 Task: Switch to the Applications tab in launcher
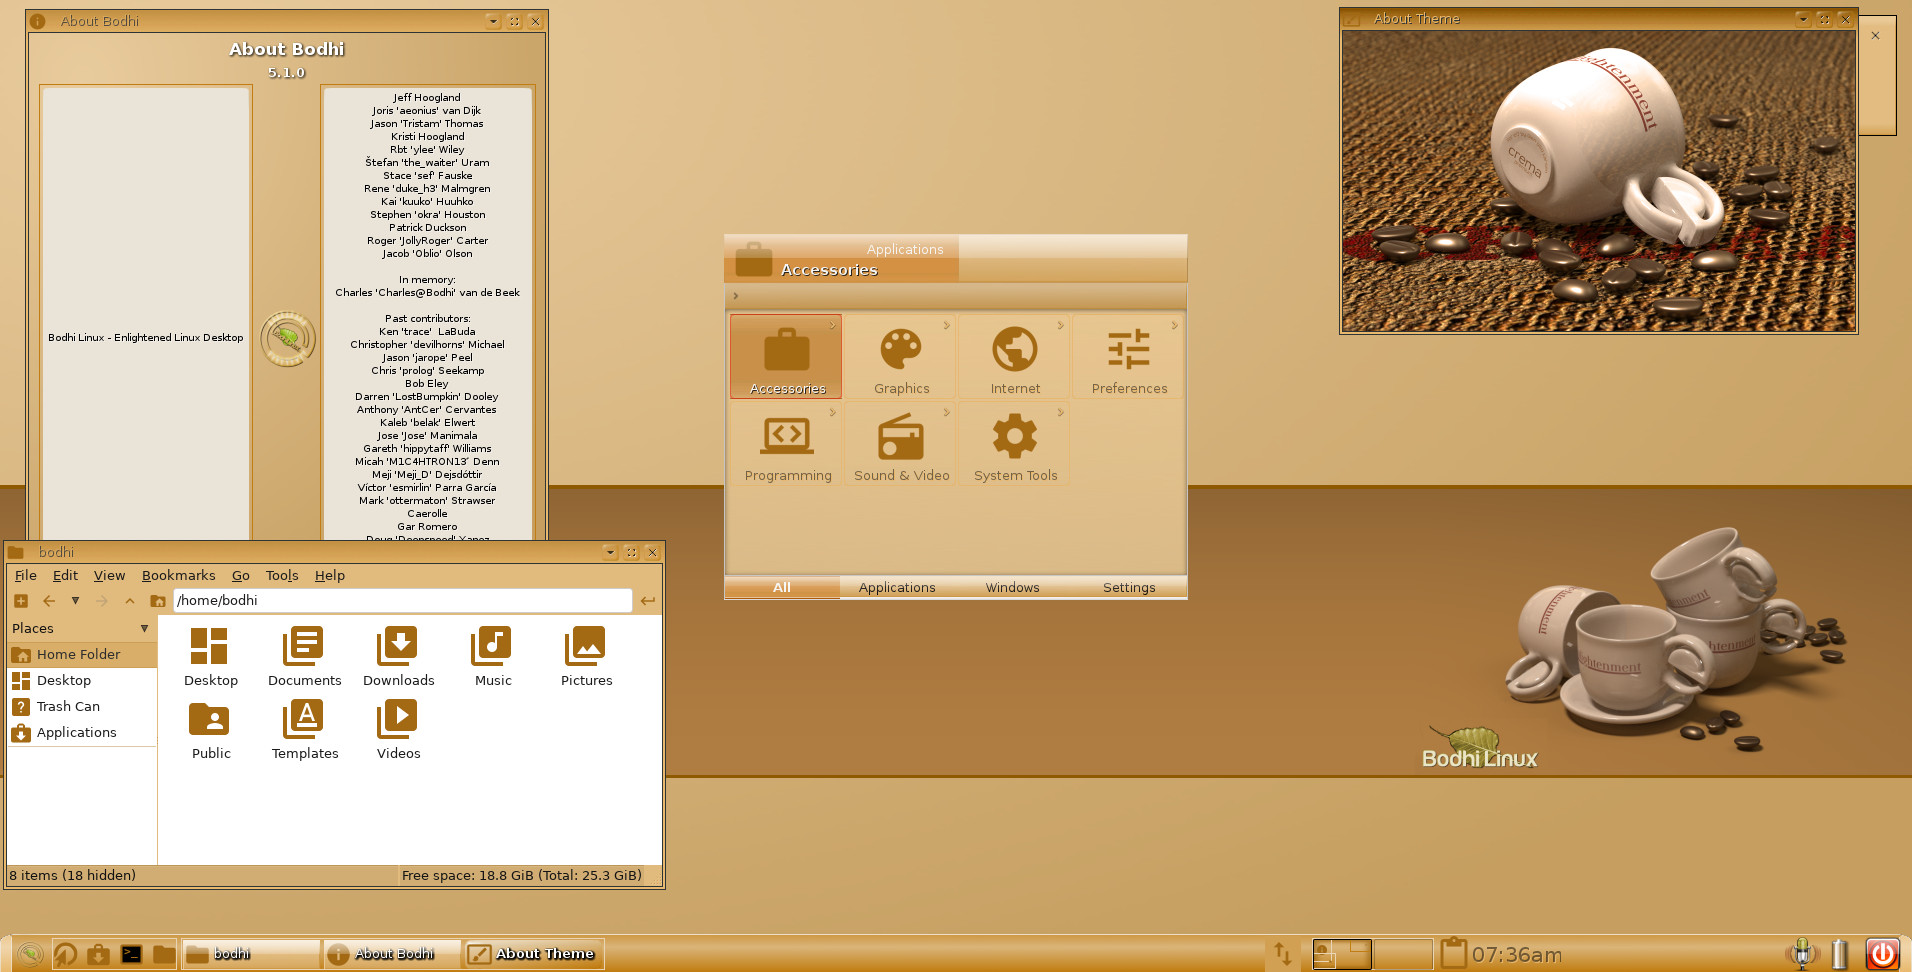pyautogui.click(x=897, y=588)
